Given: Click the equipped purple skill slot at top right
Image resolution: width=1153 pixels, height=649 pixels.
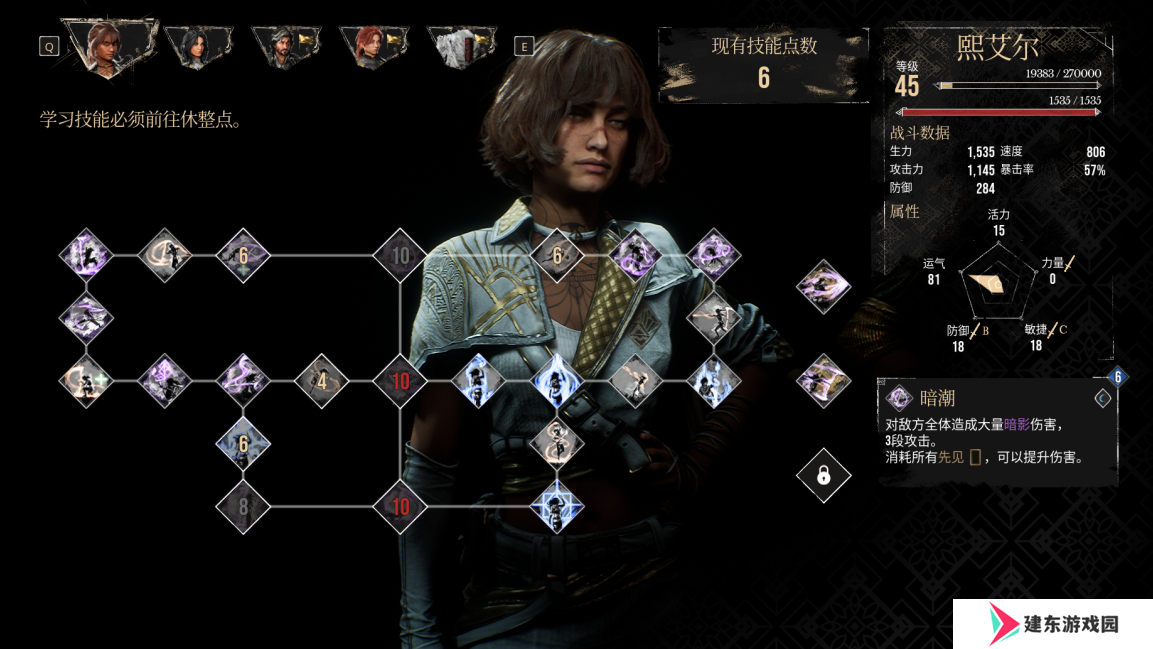Looking at the screenshot, I should (824, 286).
